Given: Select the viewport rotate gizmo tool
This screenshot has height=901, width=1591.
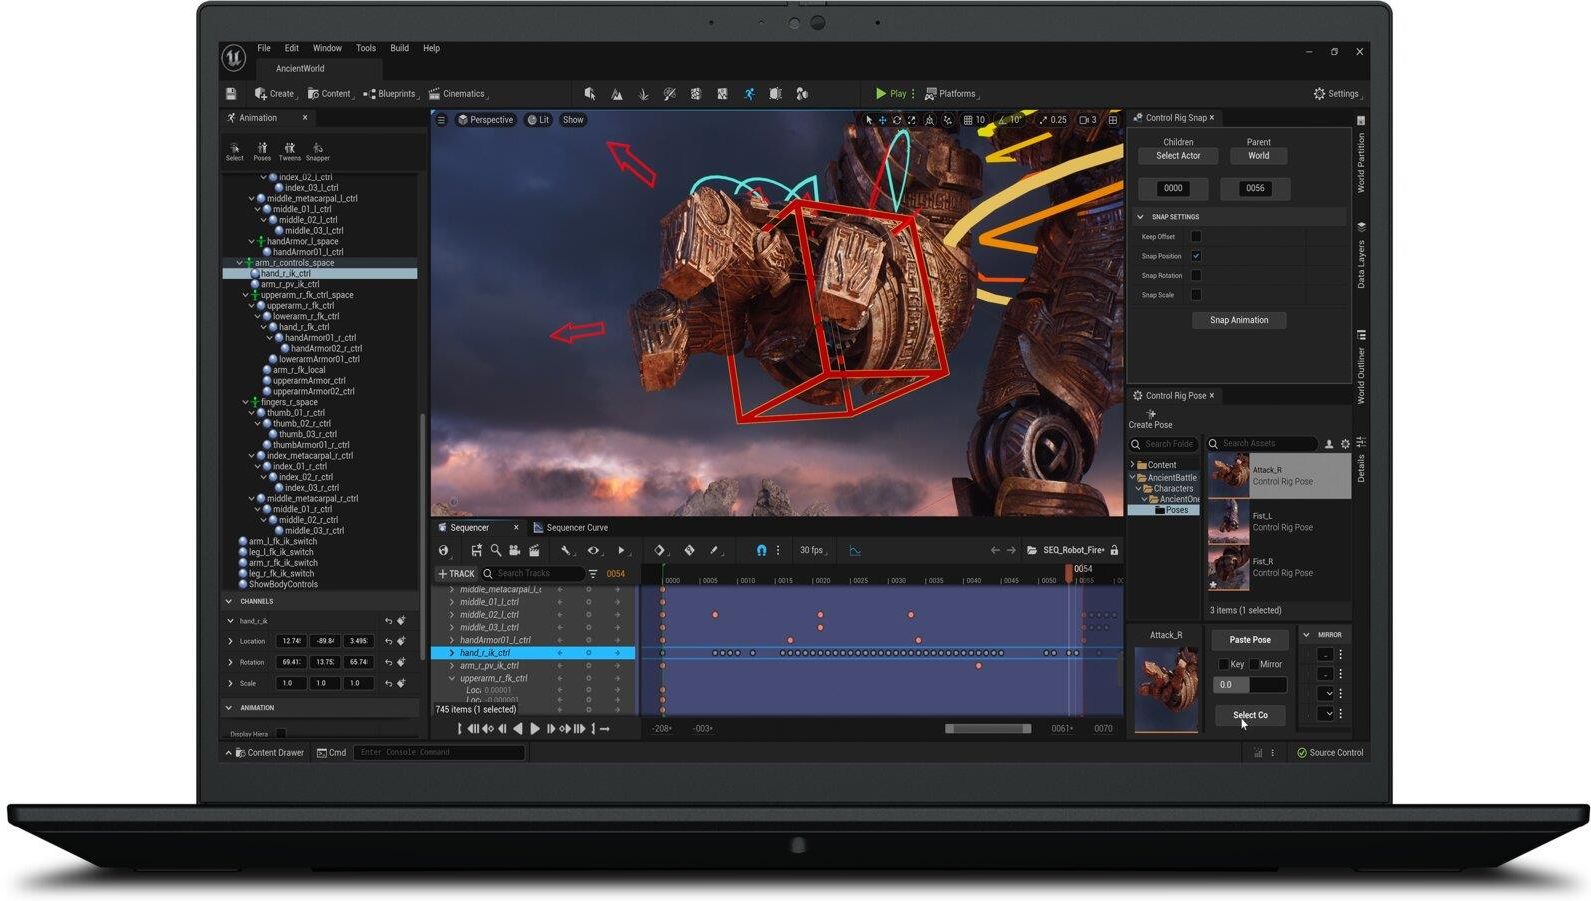Looking at the screenshot, I should (x=897, y=120).
